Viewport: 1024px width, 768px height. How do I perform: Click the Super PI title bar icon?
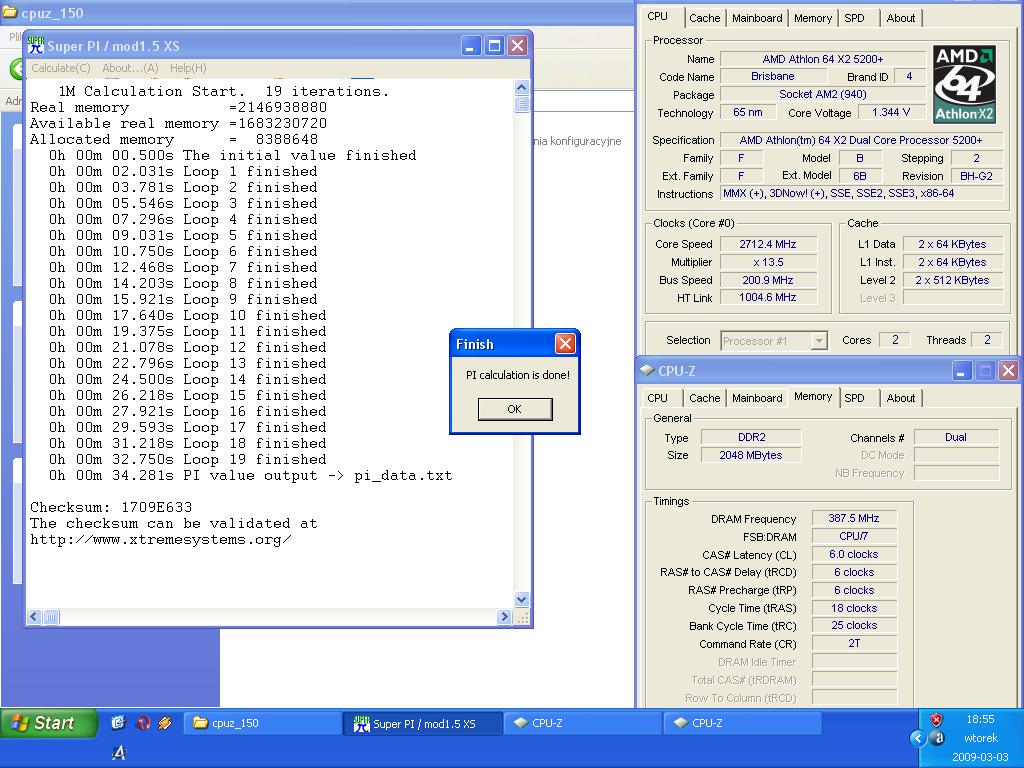(x=36, y=46)
